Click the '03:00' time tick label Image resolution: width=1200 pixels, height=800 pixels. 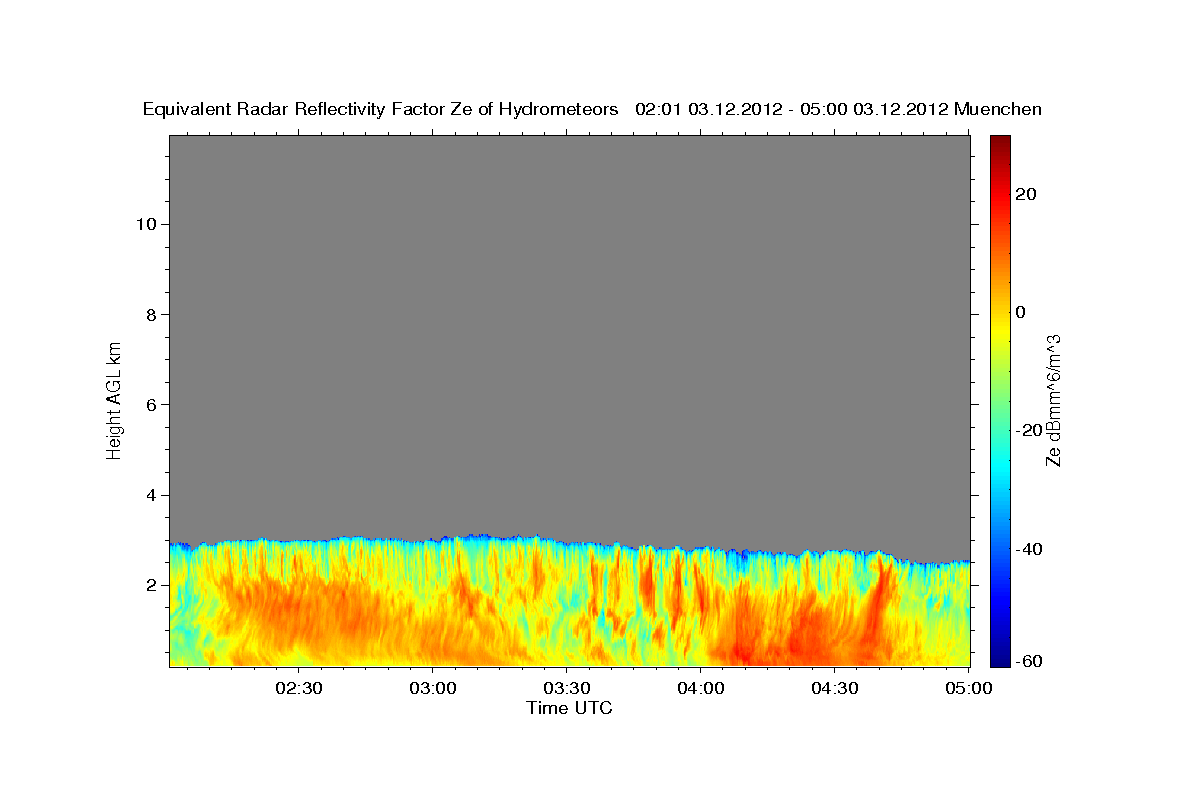pos(432,688)
